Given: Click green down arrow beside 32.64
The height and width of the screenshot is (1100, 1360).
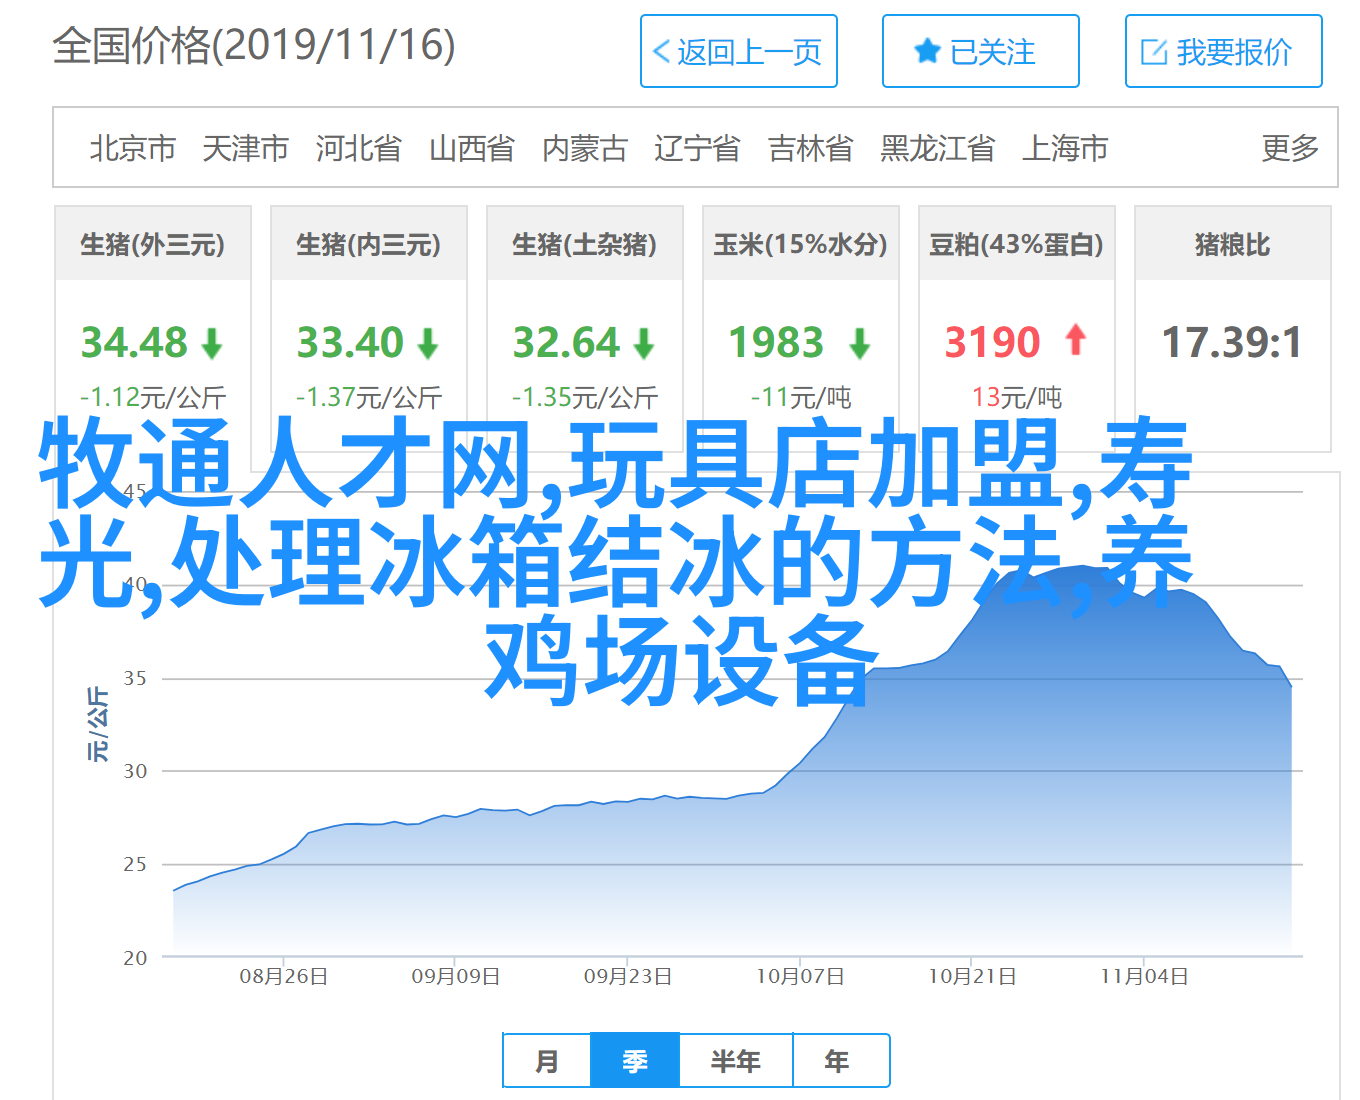Looking at the screenshot, I should point(644,344).
